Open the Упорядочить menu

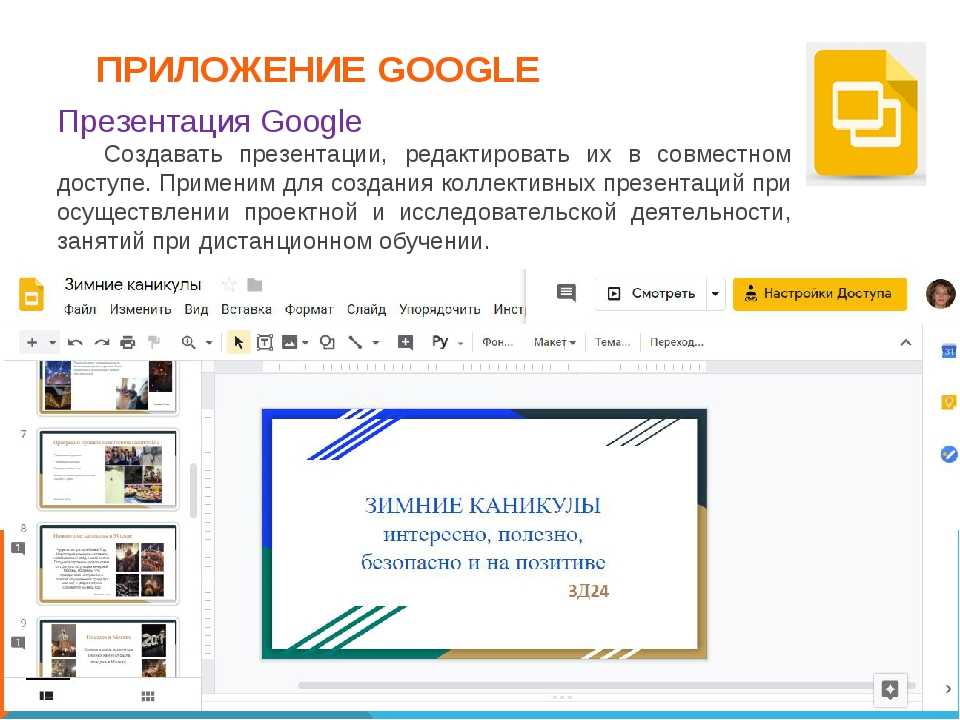tap(440, 310)
